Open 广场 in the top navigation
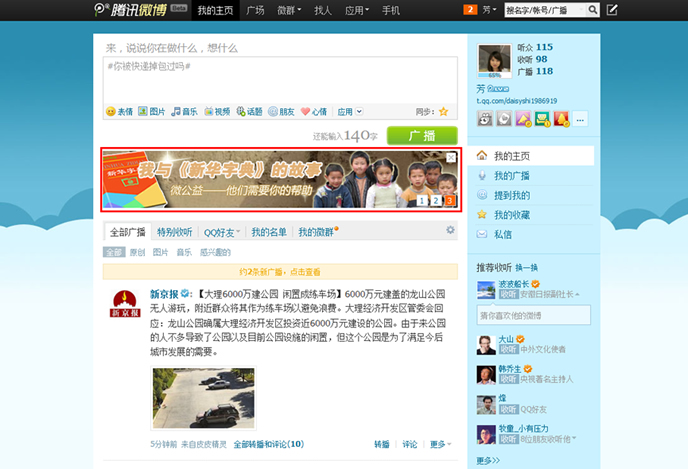The width and height of the screenshot is (690, 469). tap(255, 10)
